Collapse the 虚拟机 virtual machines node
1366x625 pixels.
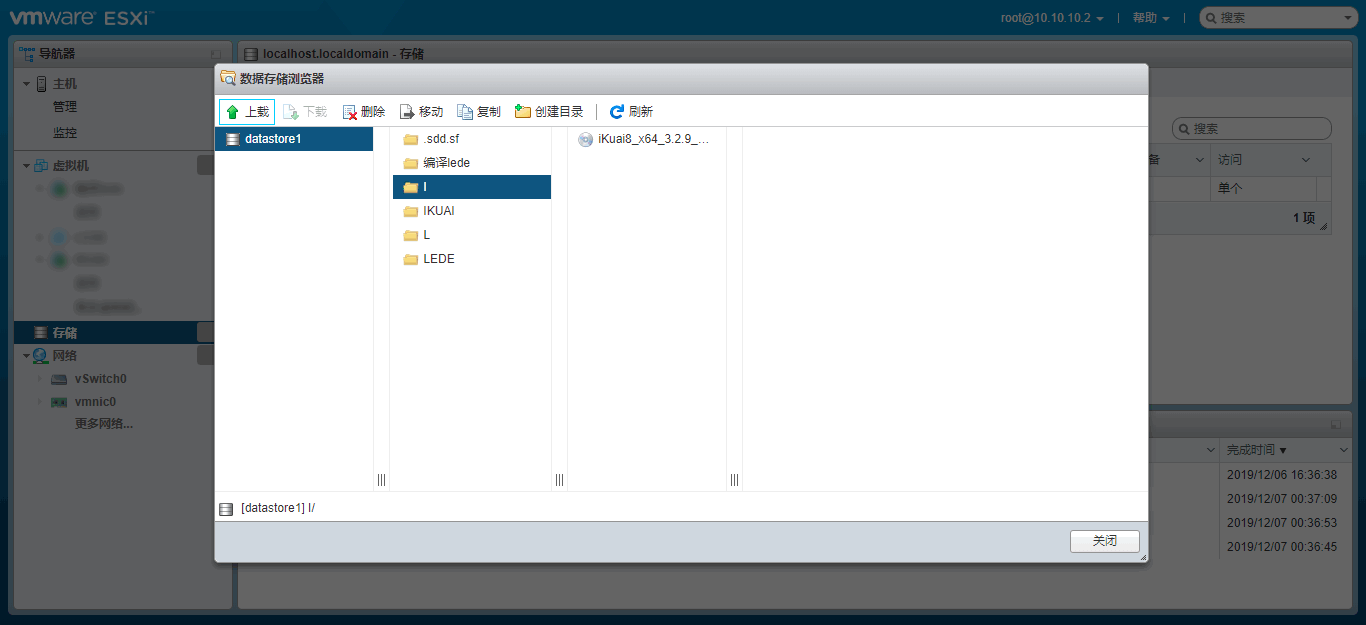[27, 166]
